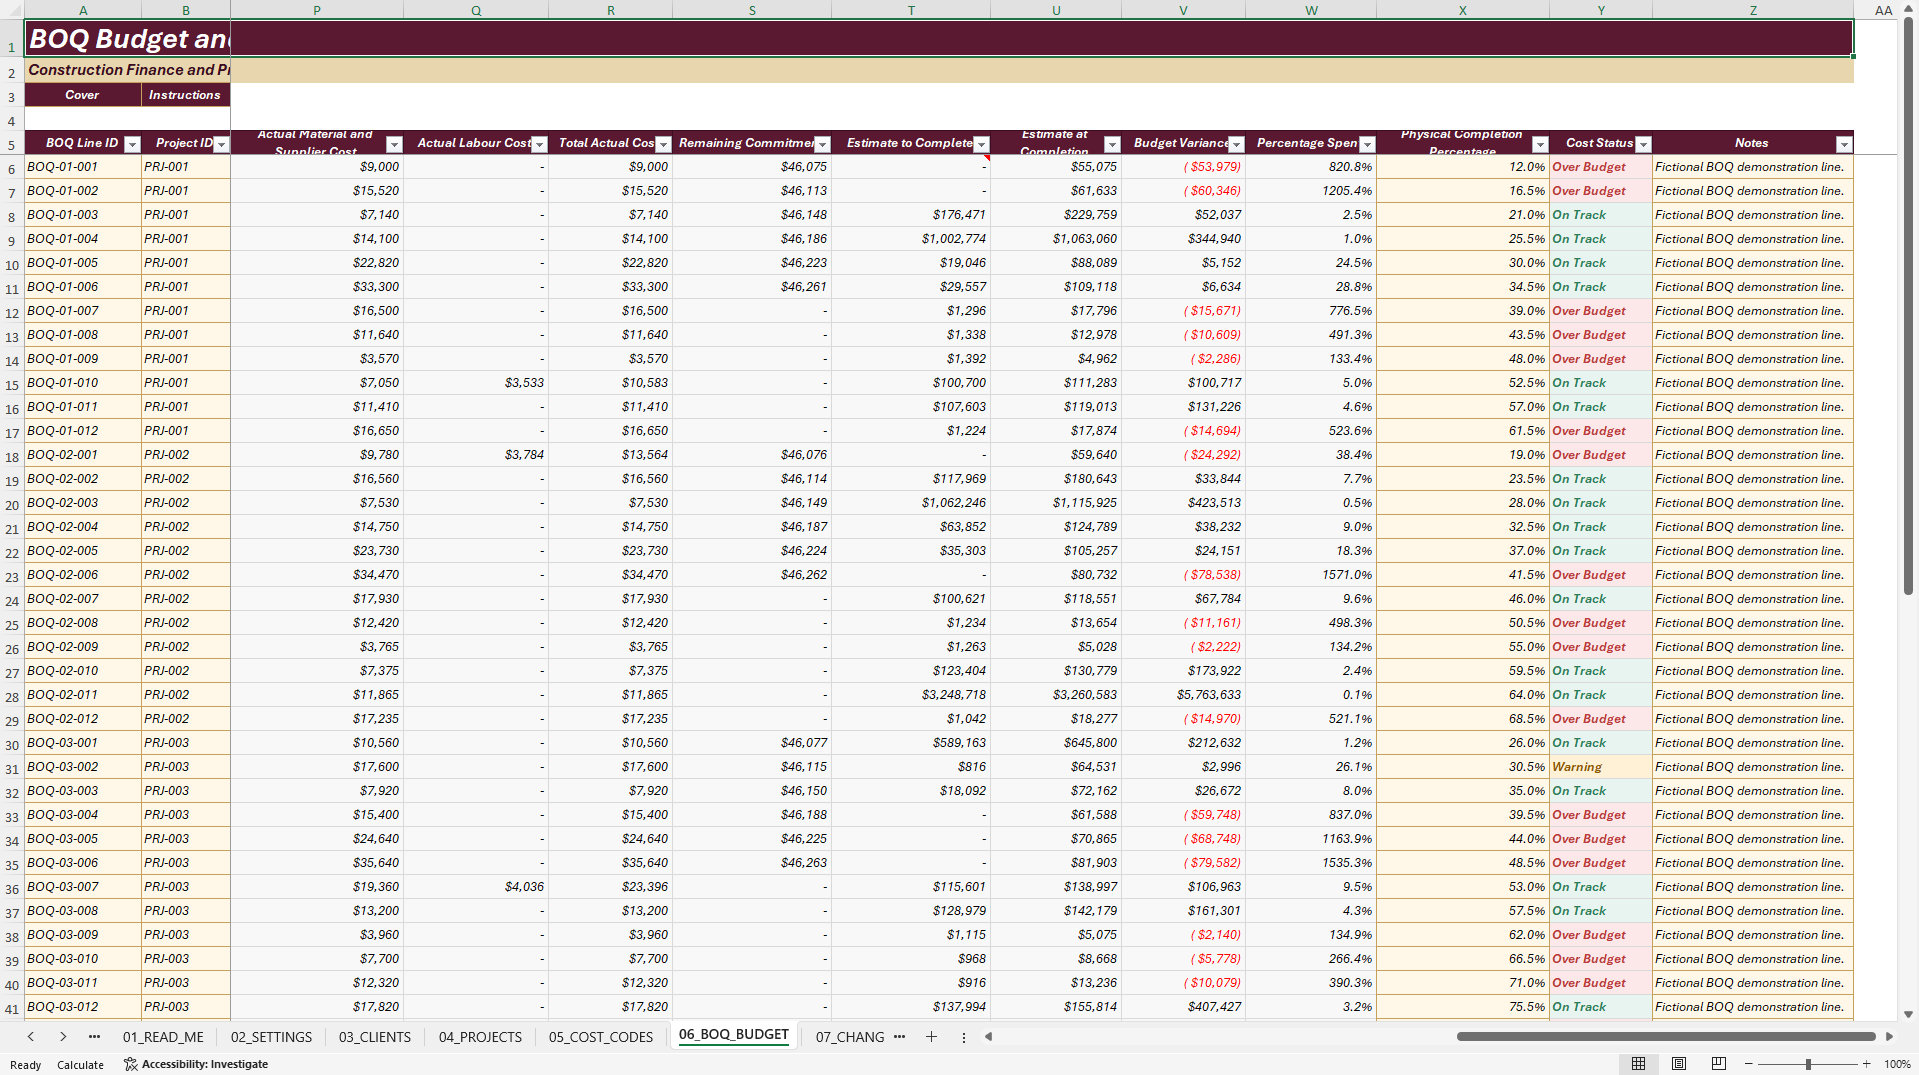
Task: Open the Total Actual Cost filter dropdown
Action: click(663, 144)
